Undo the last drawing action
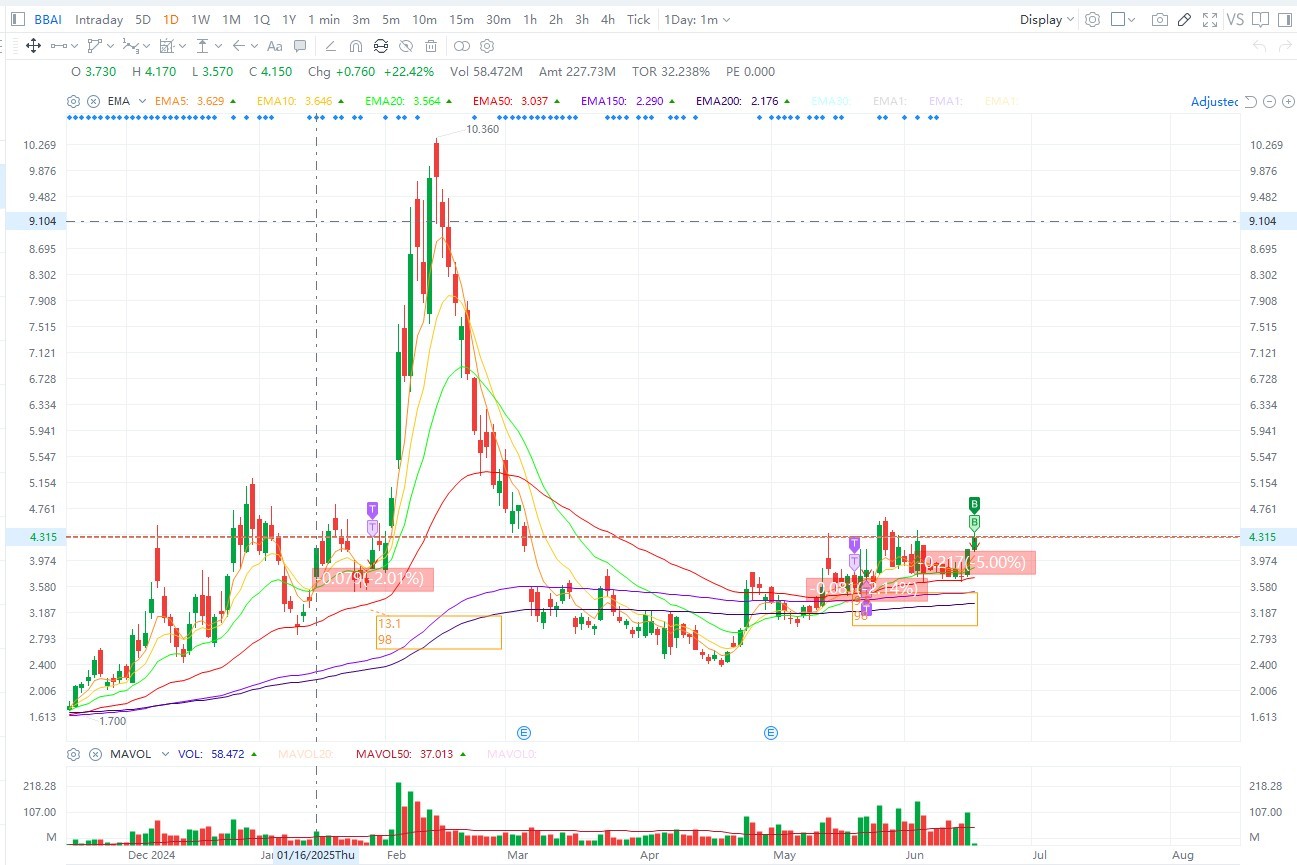Viewport: 1297px width, 865px height. tap(1259, 46)
